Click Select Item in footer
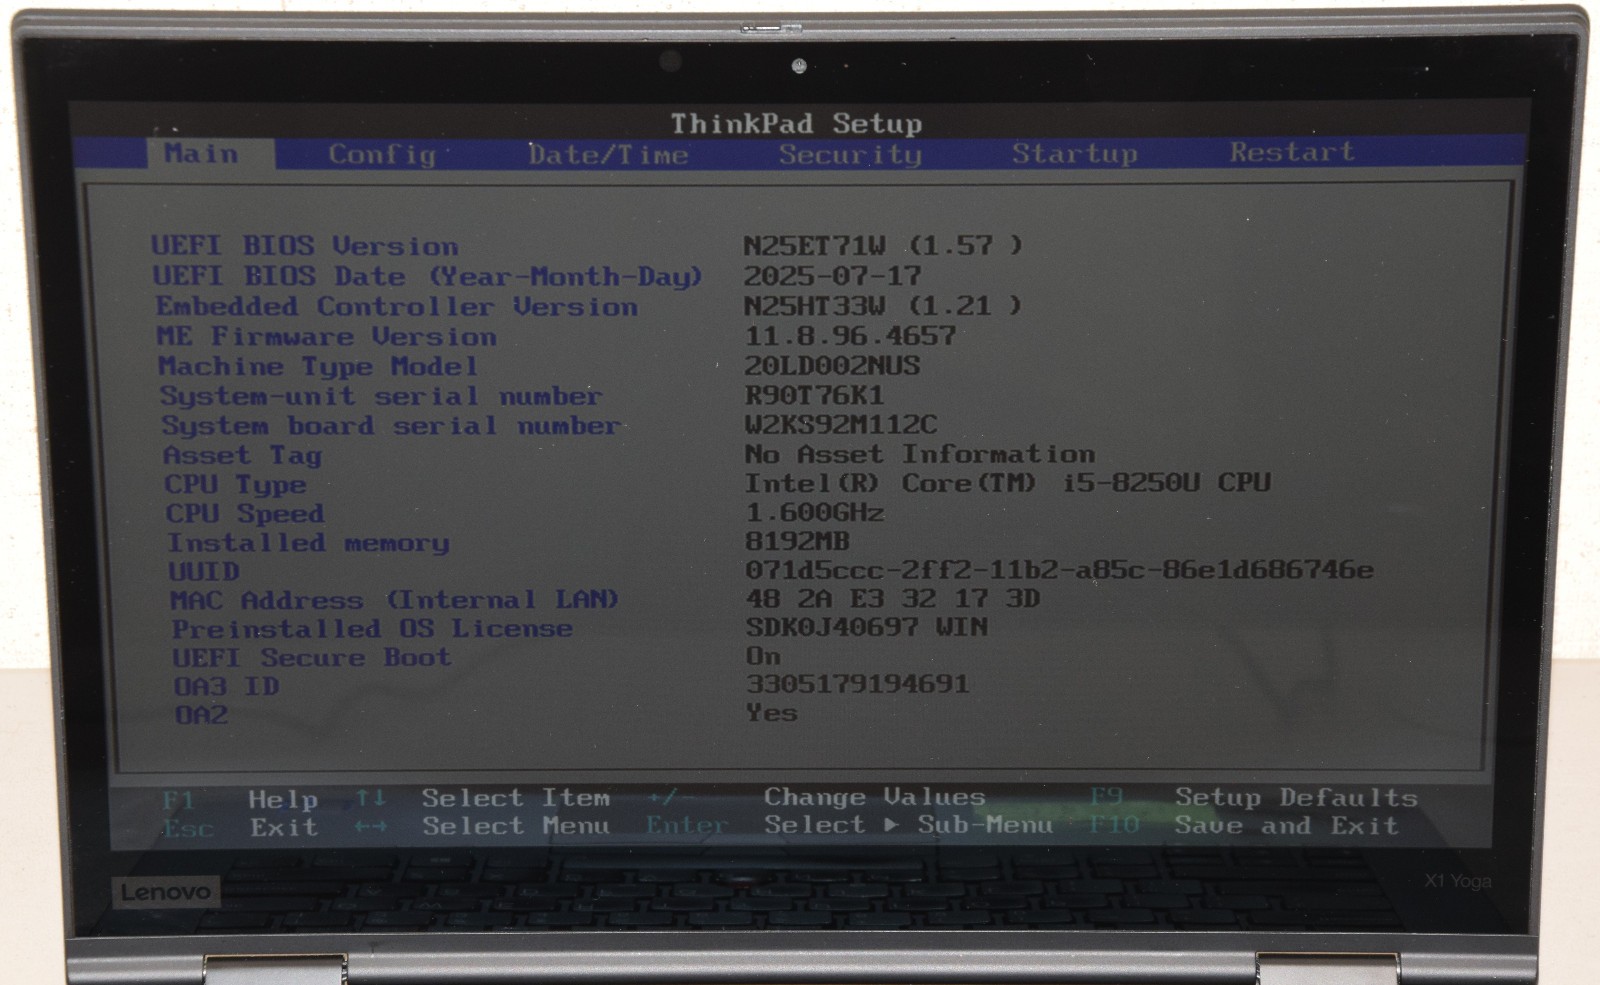 click(515, 798)
